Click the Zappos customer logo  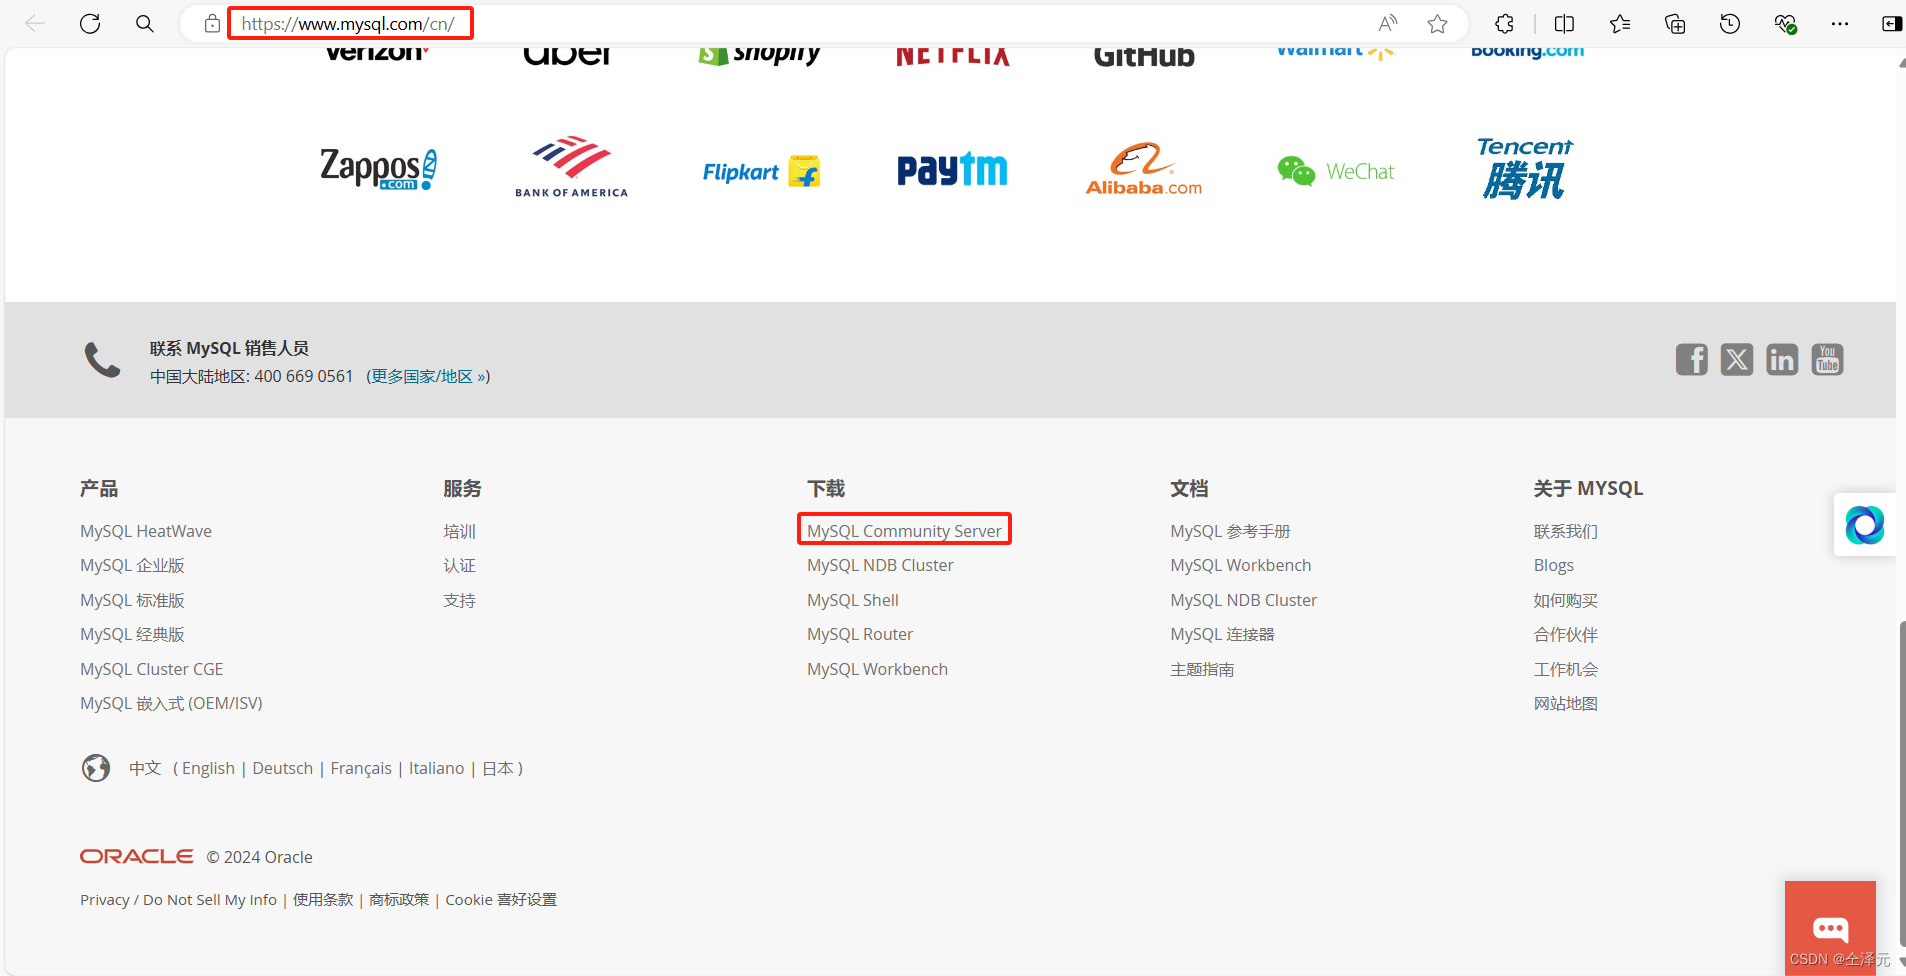(x=378, y=169)
